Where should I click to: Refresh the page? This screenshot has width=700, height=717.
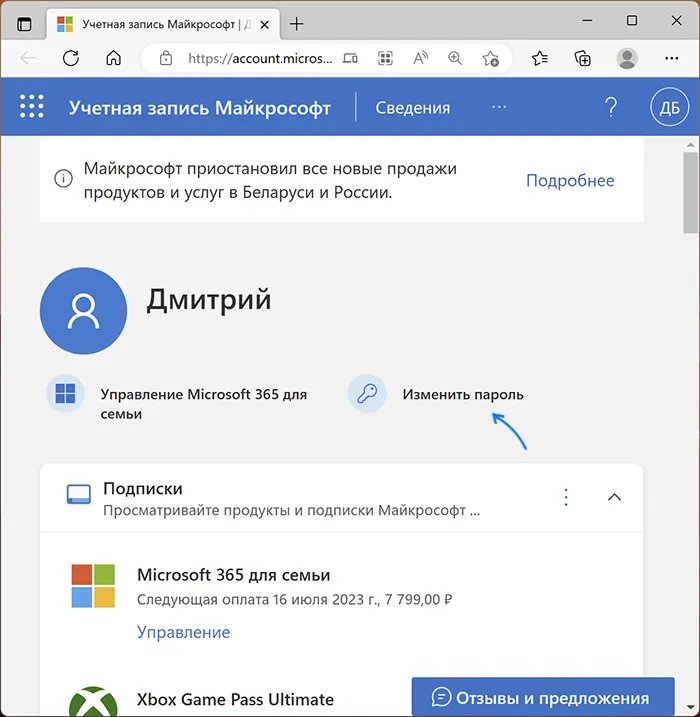(71, 58)
